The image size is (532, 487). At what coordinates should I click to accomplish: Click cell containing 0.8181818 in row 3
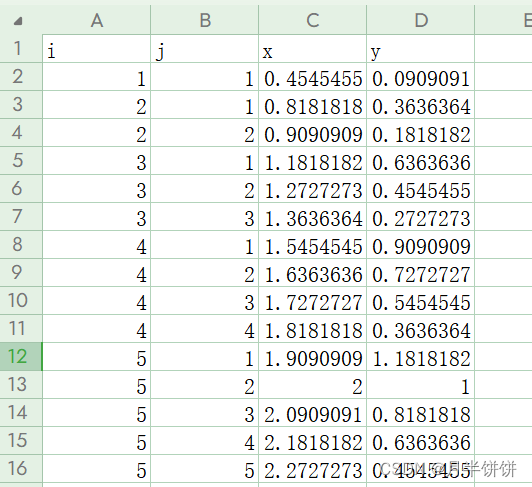click(312, 105)
